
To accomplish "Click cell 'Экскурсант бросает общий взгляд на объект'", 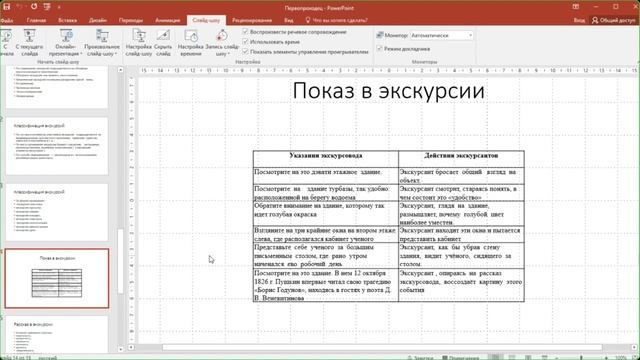I will pos(461,176).
